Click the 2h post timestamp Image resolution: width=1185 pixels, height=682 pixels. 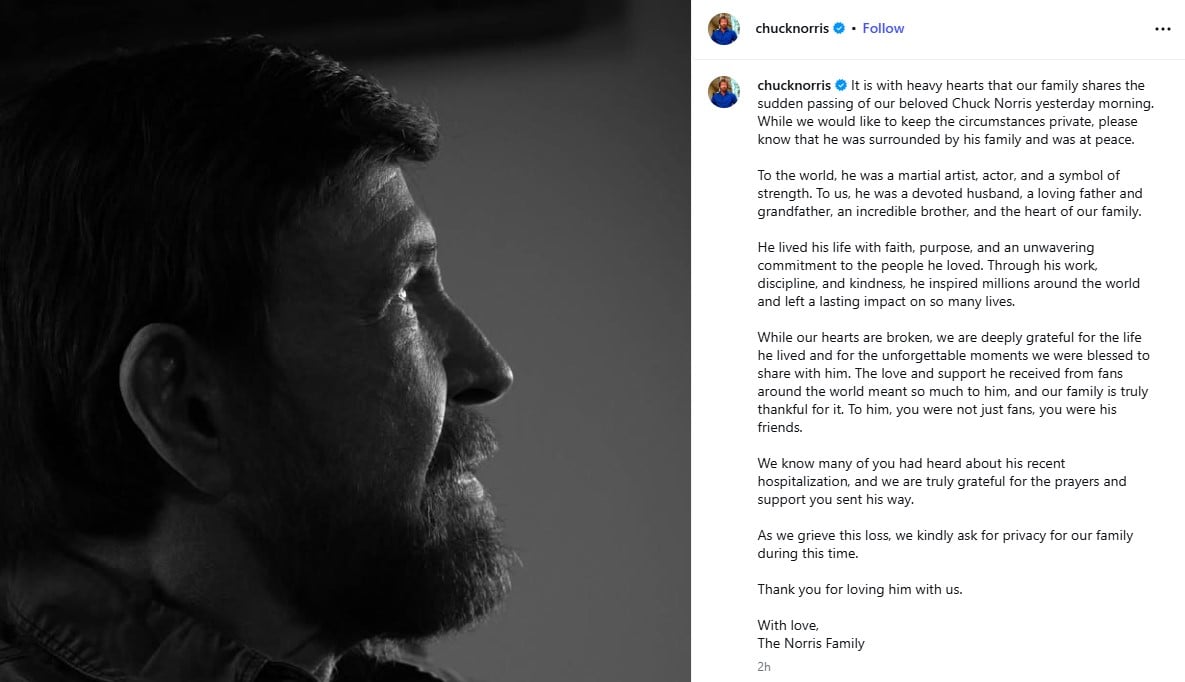(x=764, y=666)
